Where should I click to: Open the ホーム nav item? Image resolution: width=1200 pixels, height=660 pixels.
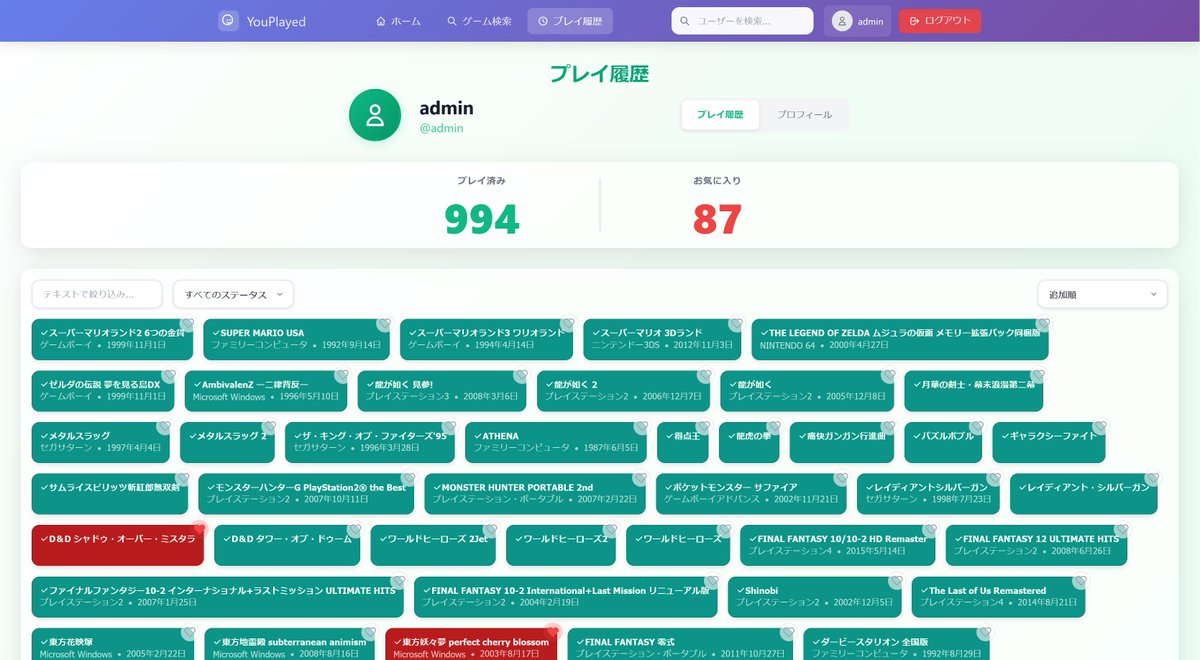tap(398, 21)
